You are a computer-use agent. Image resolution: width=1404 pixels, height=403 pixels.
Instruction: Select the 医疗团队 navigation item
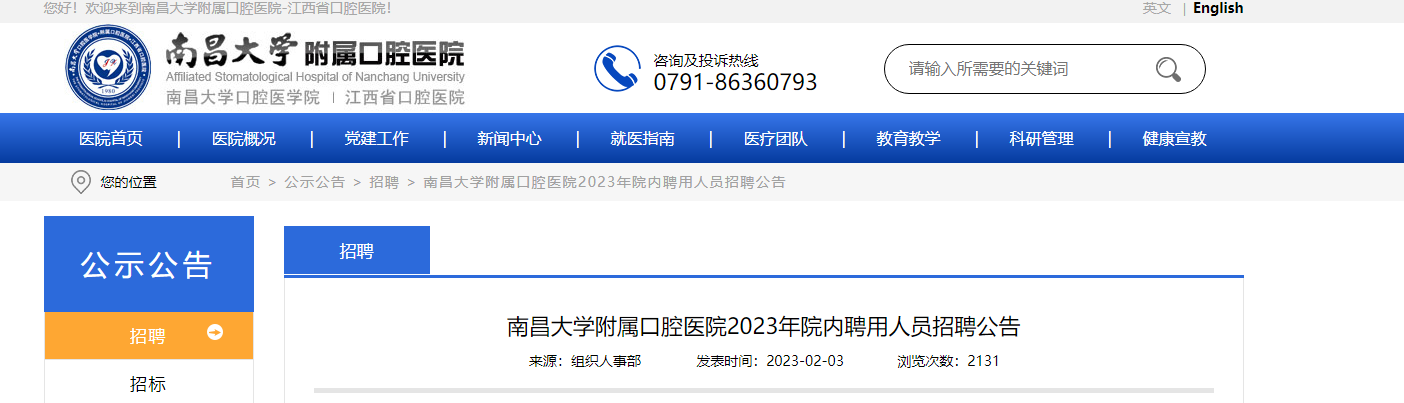776,139
